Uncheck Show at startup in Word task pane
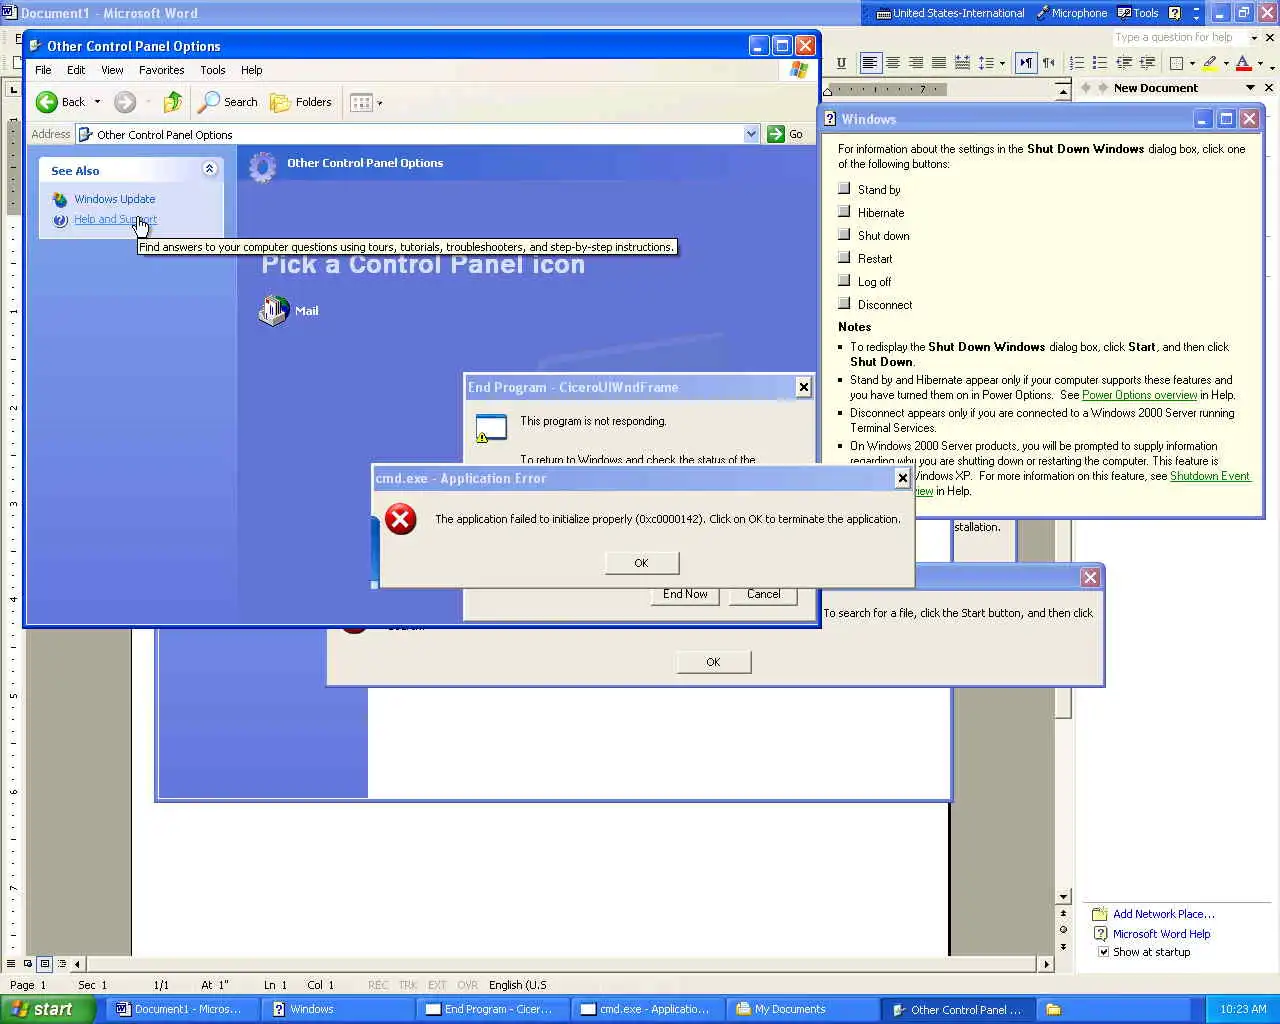Viewport: 1280px width, 1024px height. (1104, 952)
